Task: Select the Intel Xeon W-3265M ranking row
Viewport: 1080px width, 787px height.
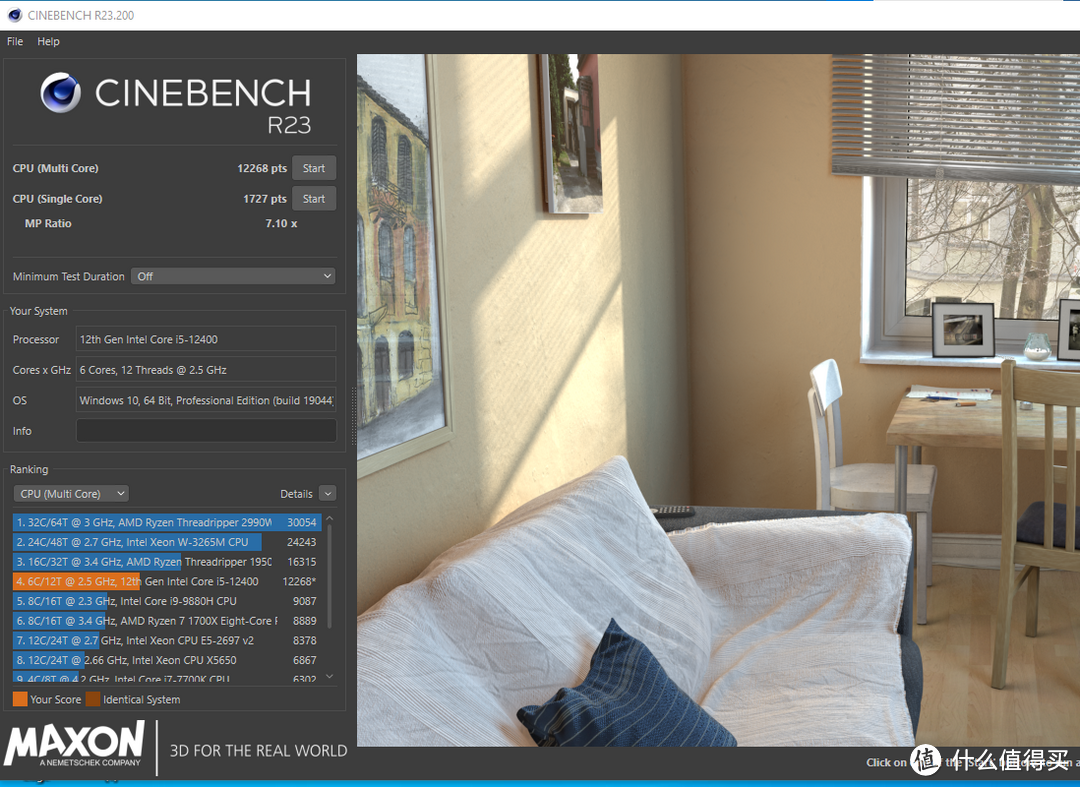Action: [x=166, y=542]
